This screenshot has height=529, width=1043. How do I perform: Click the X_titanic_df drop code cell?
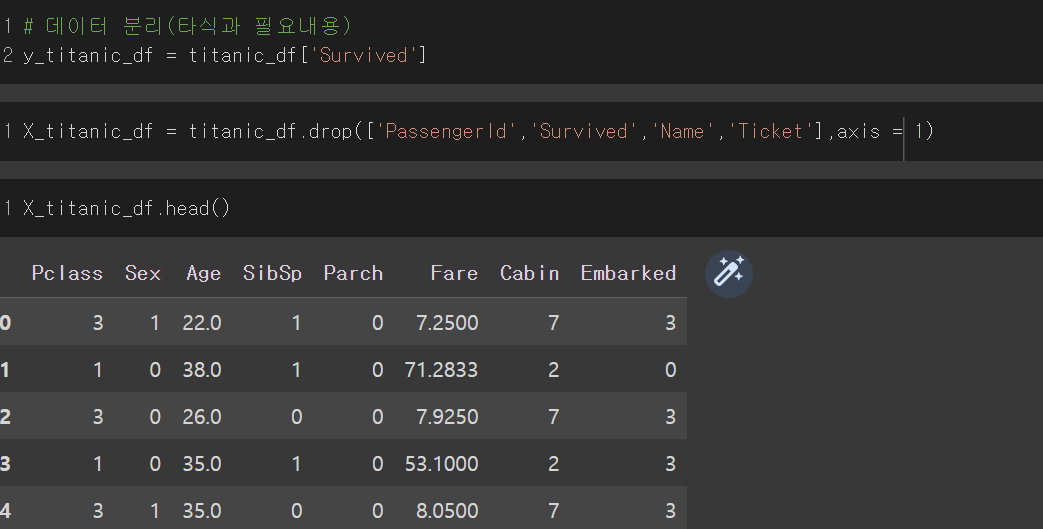click(x=522, y=131)
